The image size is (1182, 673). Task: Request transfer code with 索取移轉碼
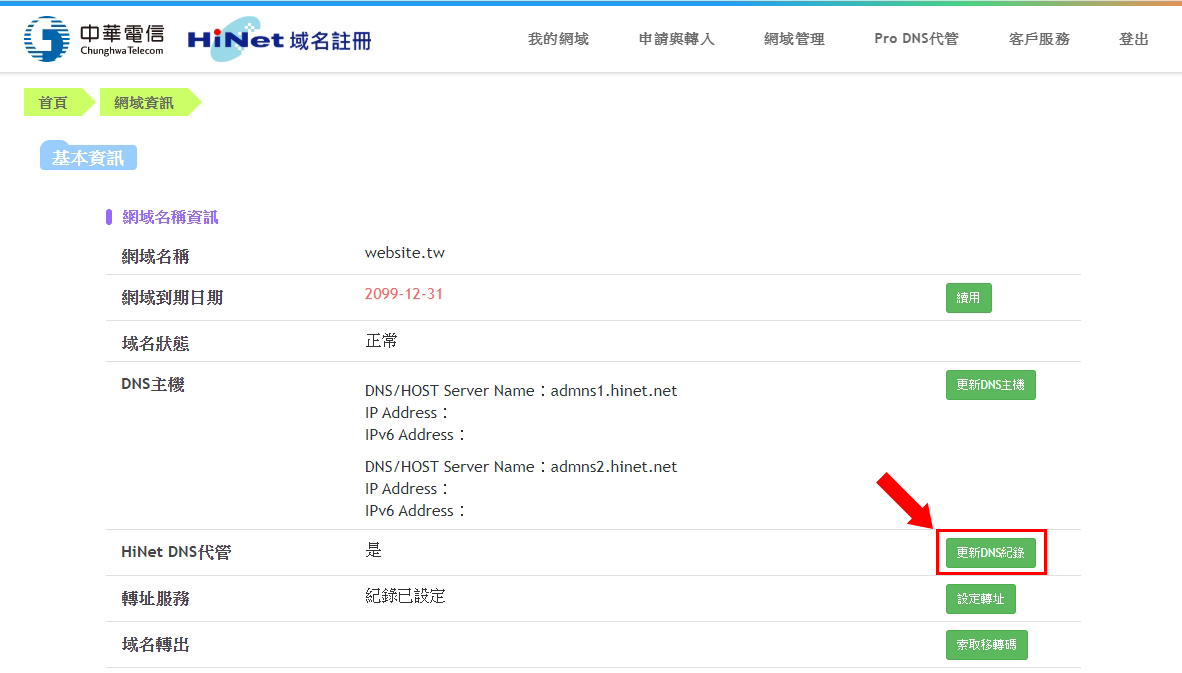tap(986, 645)
